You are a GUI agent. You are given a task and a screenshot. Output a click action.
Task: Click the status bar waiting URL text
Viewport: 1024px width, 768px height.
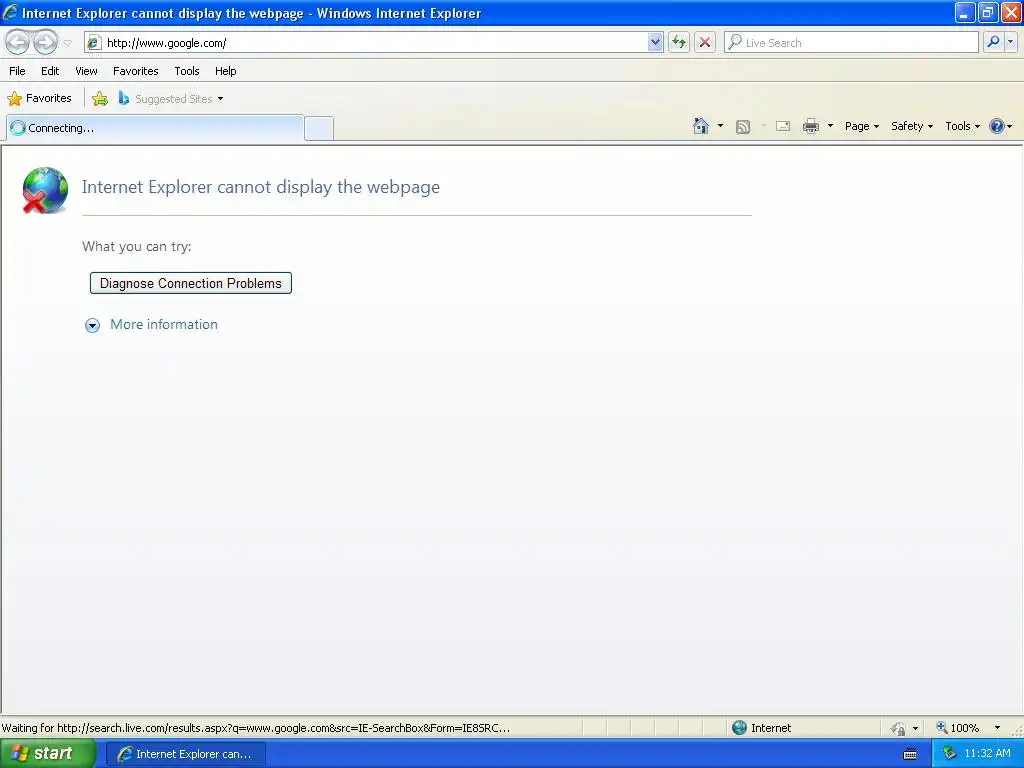point(256,728)
